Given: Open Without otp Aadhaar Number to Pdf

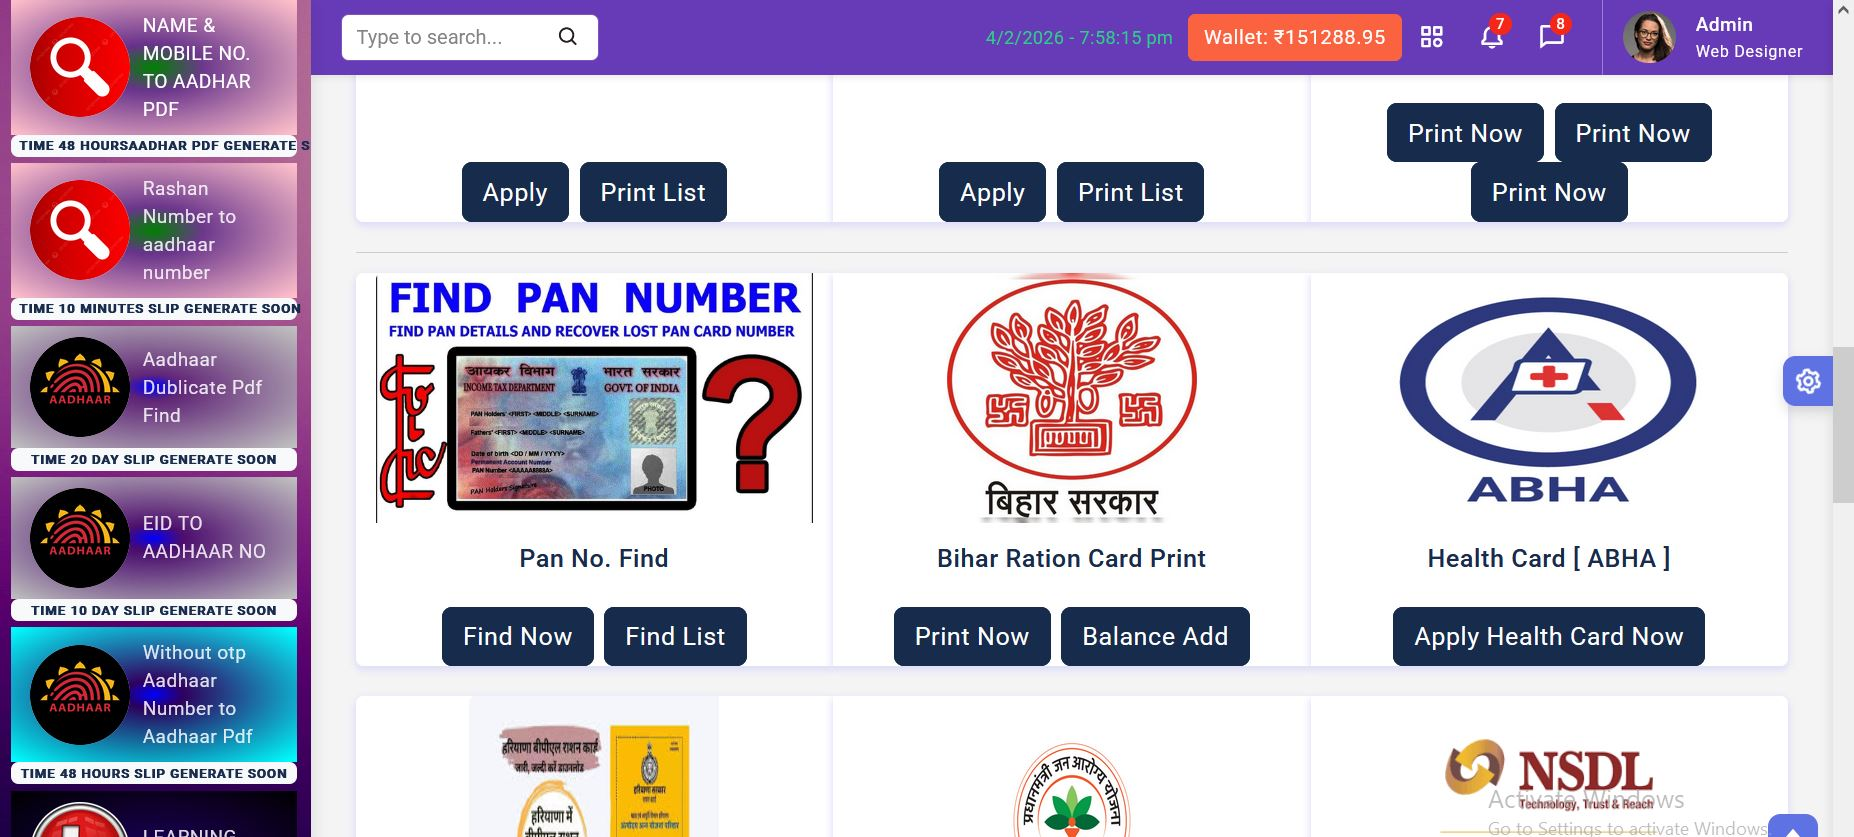Looking at the screenshot, I should point(154,694).
